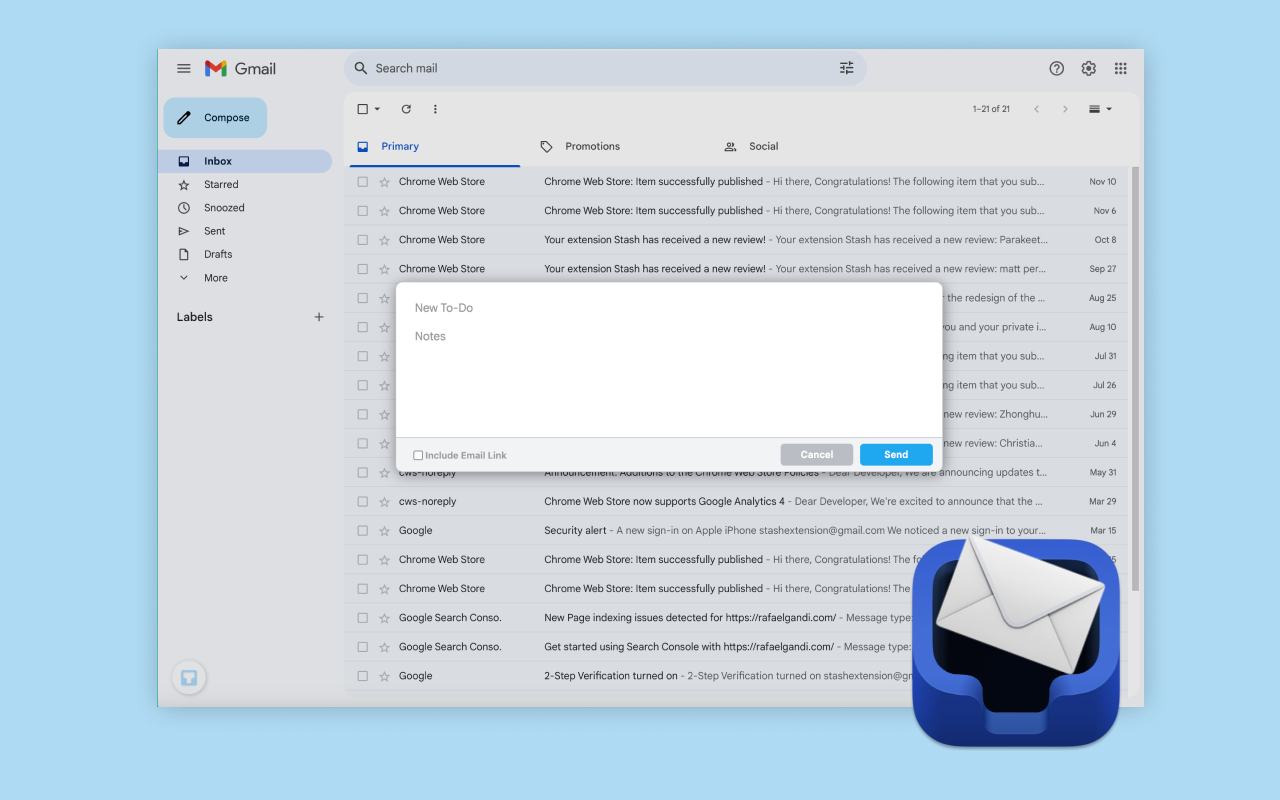Viewport: 1280px width, 800px height.
Task: Star the Nov 10 Chrome Web Store email
Action: (384, 182)
